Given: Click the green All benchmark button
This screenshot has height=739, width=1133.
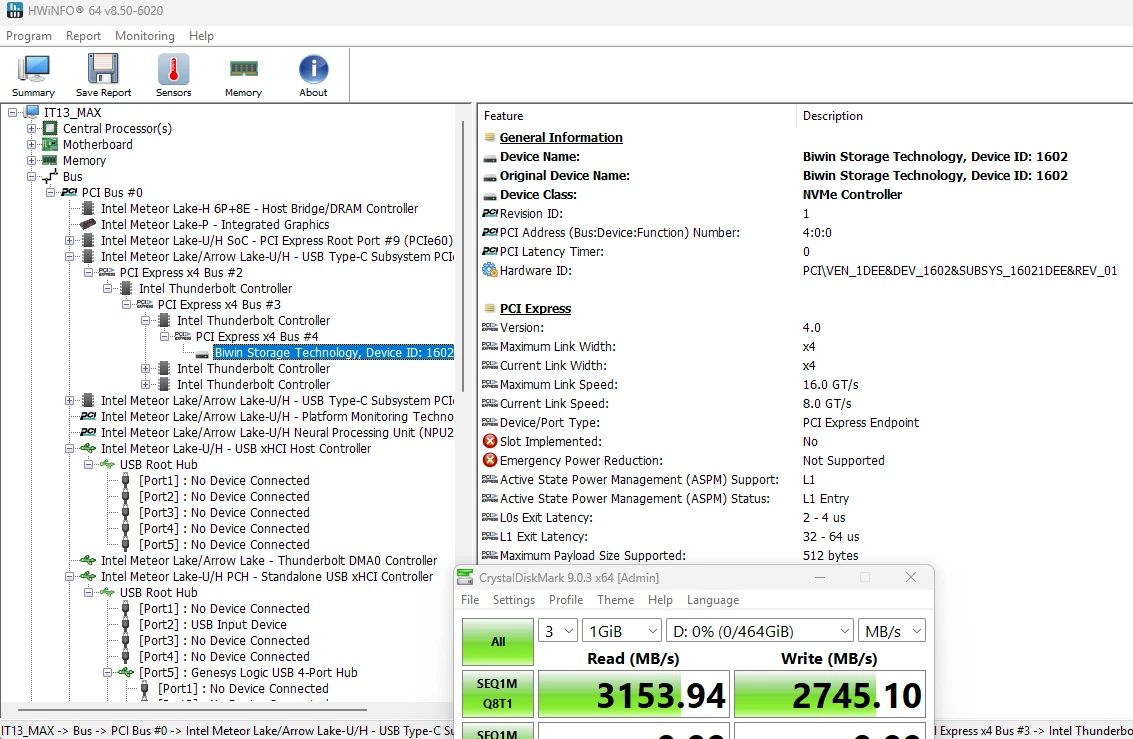Looking at the screenshot, I should pyautogui.click(x=498, y=641).
